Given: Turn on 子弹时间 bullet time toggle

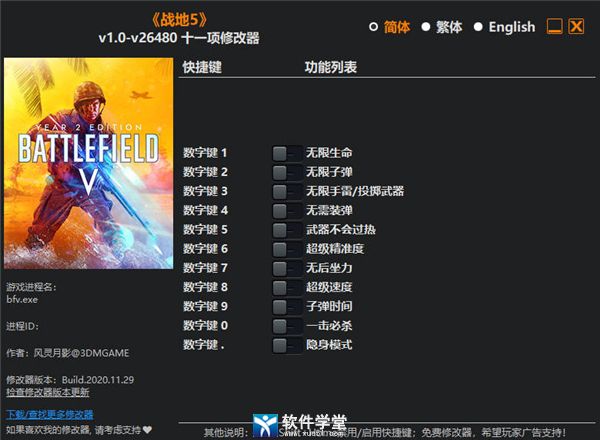Looking at the screenshot, I should pyautogui.click(x=287, y=307).
